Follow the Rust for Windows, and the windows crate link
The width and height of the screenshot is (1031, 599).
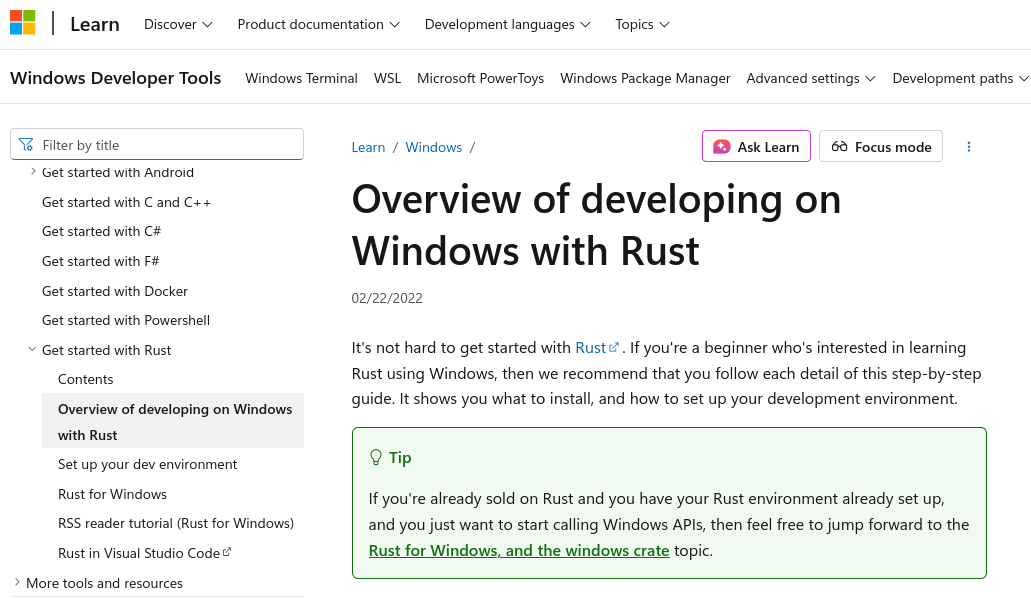(x=519, y=550)
